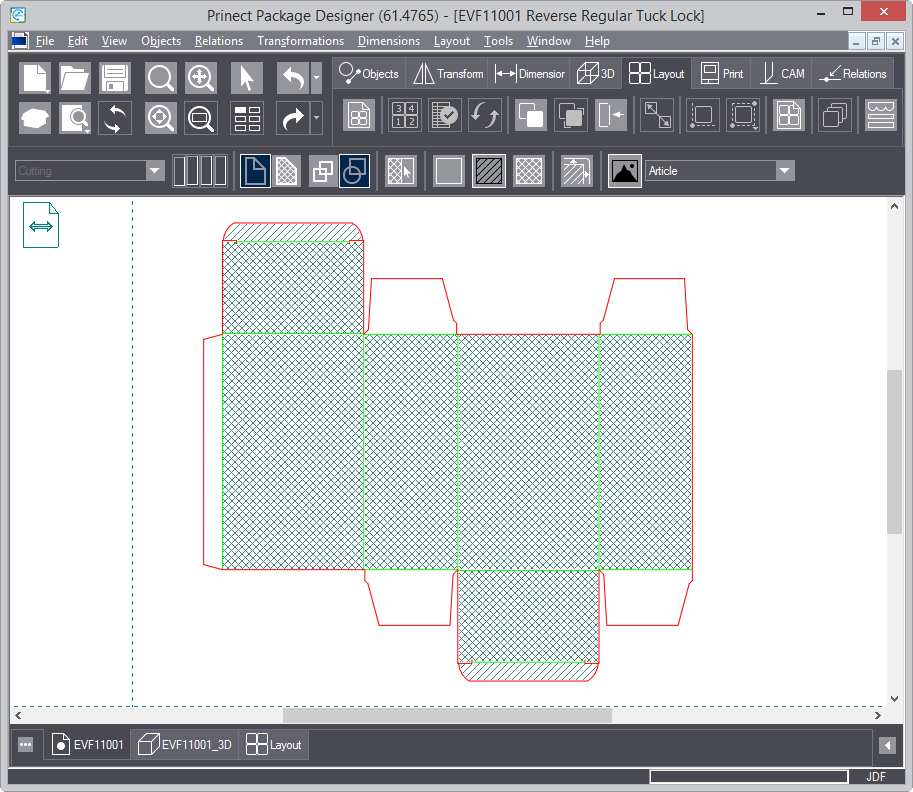Click the Save floppy disk icon
Screen dimensions: 913x792
point(115,78)
